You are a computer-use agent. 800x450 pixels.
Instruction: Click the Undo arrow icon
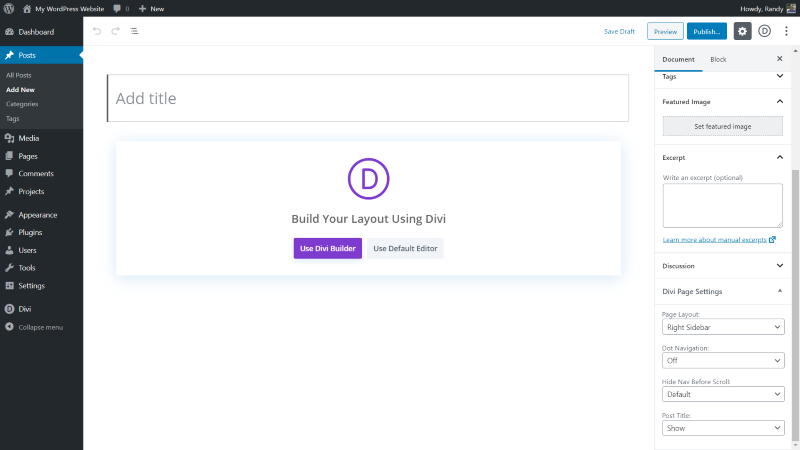pyautogui.click(x=97, y=31)
